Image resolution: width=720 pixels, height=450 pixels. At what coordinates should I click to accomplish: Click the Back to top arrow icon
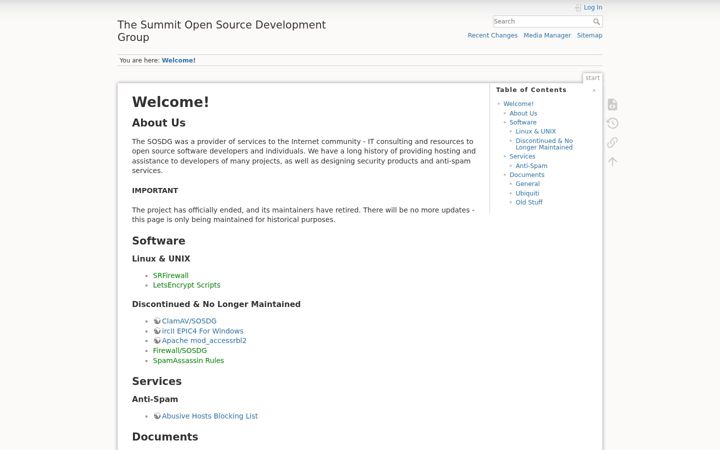612,162
